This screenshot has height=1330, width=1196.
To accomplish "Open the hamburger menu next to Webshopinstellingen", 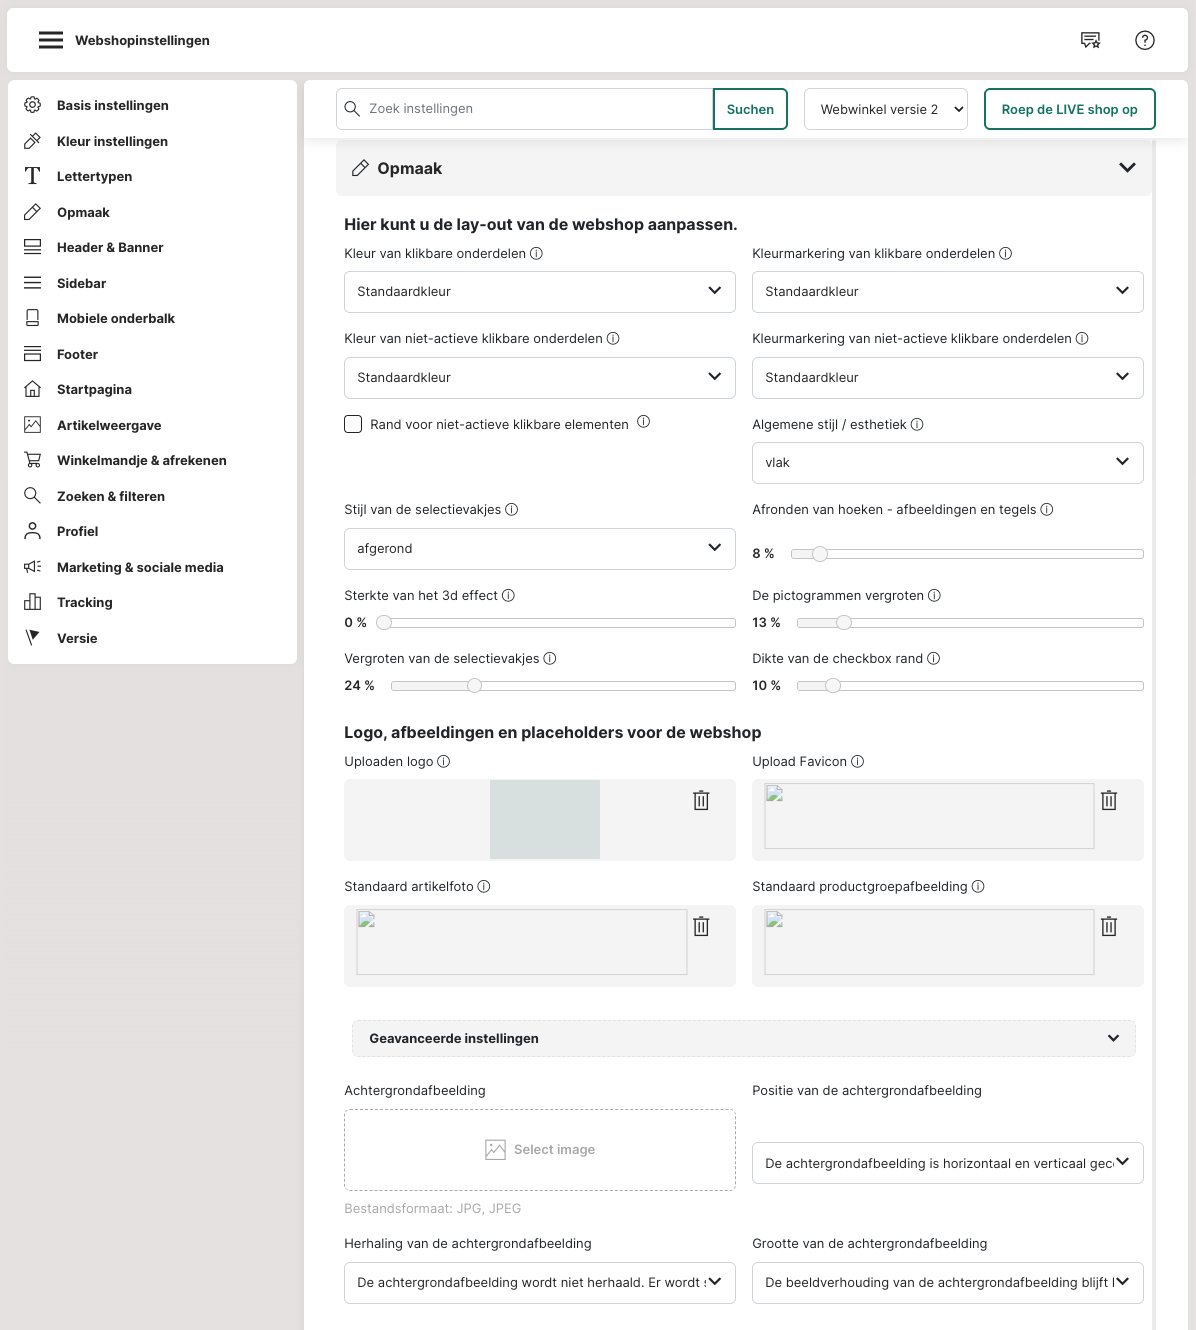I will point(51,40).
